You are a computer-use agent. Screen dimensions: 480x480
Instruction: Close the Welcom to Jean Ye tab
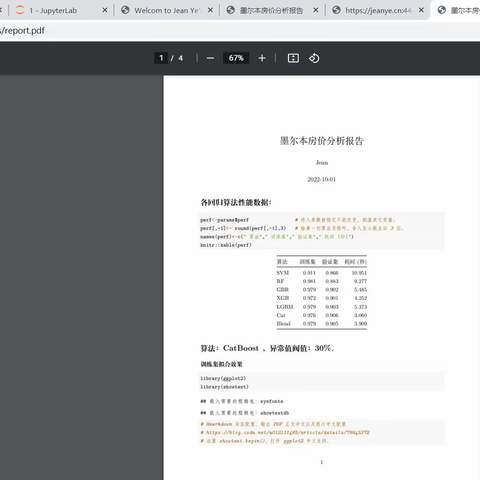click(x=210, y=10)
